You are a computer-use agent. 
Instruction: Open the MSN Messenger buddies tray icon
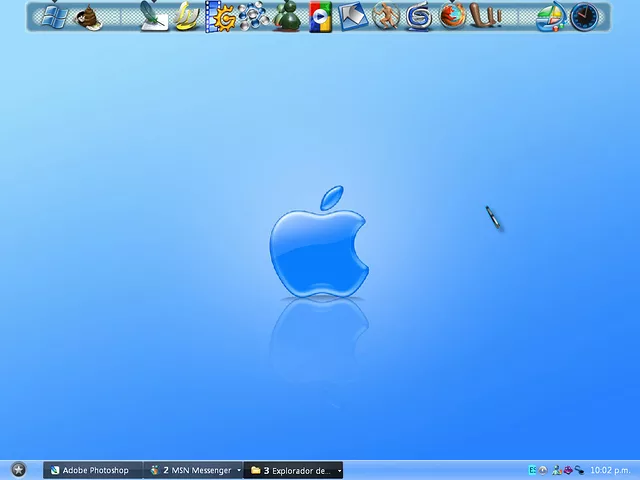[557, 470]
